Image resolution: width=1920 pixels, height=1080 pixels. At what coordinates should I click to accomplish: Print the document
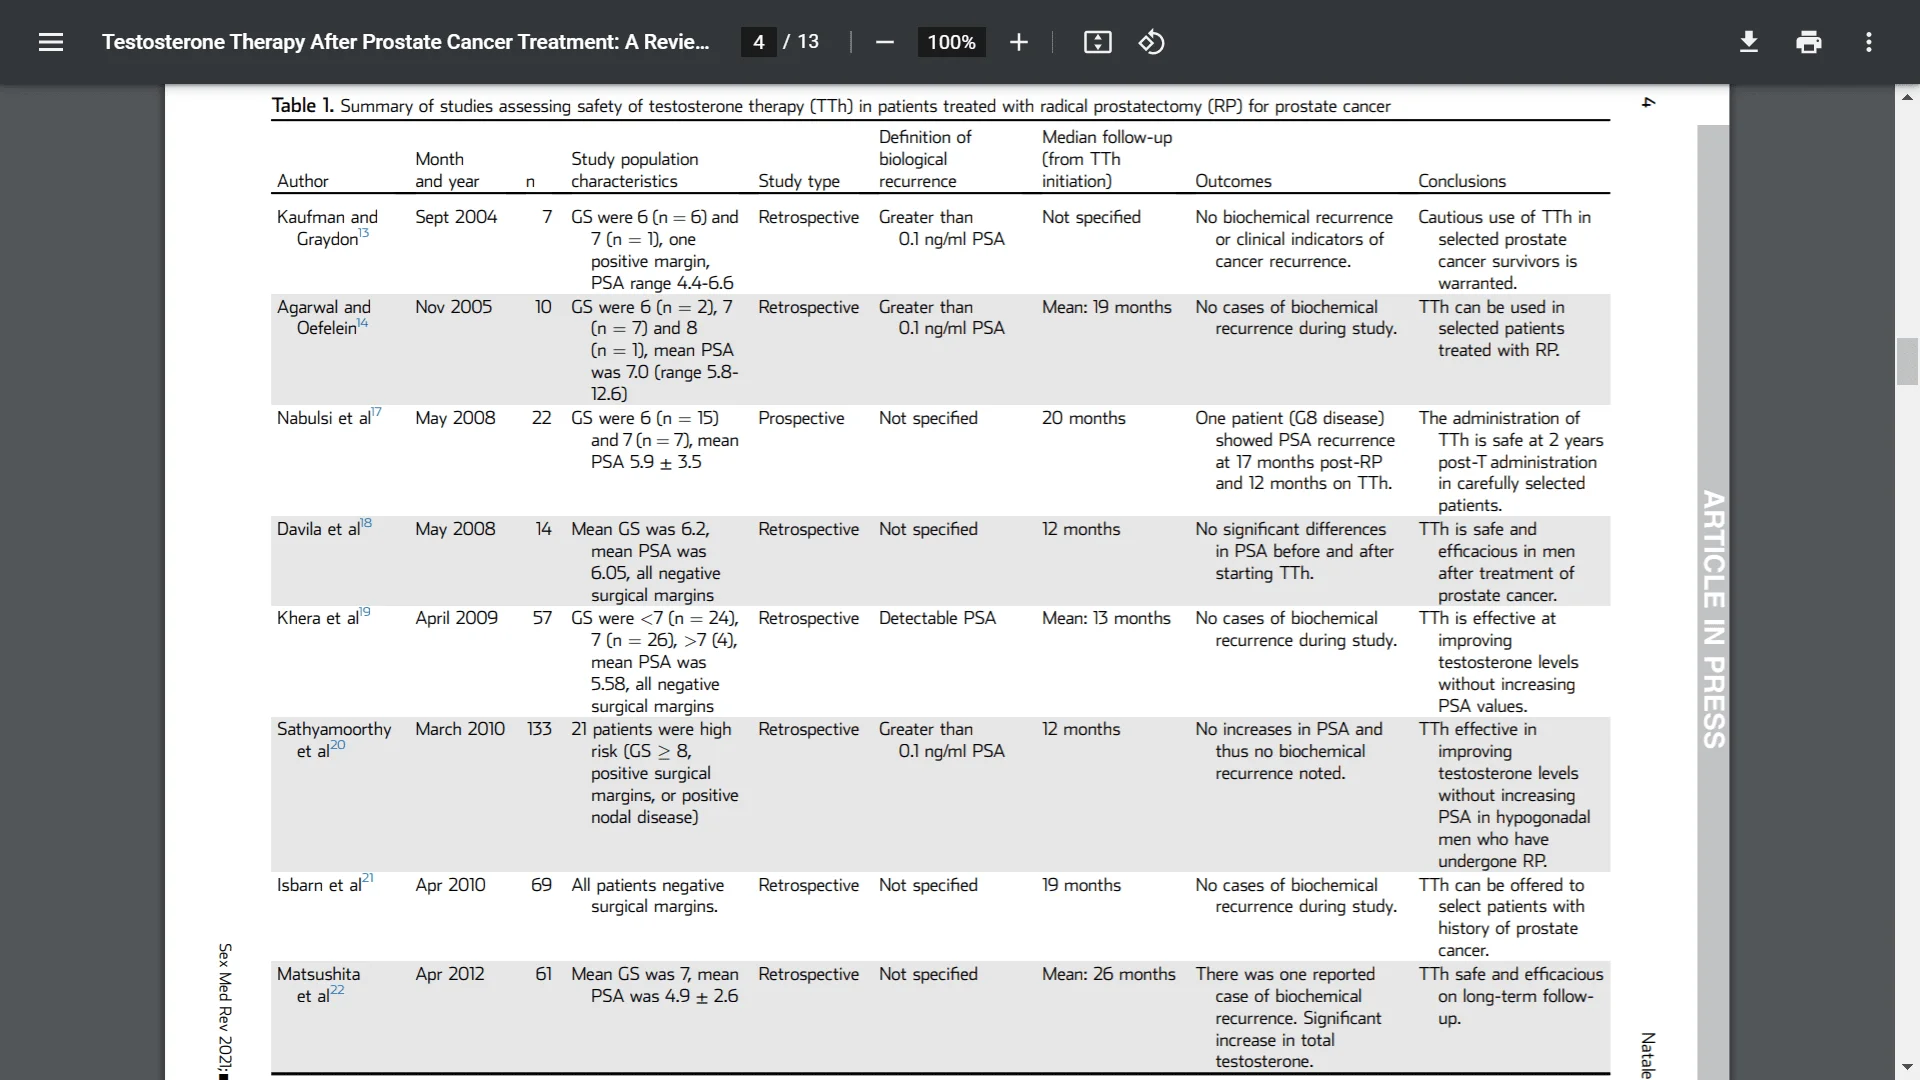(1809, 42)
